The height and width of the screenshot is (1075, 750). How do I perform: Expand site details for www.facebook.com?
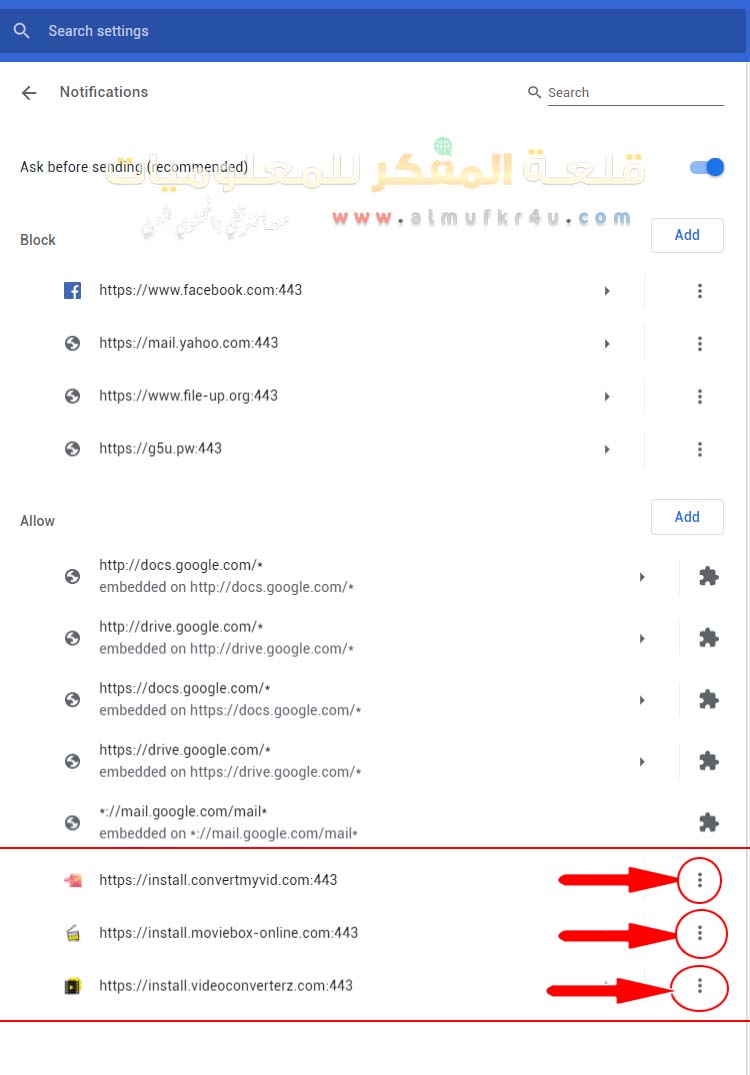[x=607, y=291]
